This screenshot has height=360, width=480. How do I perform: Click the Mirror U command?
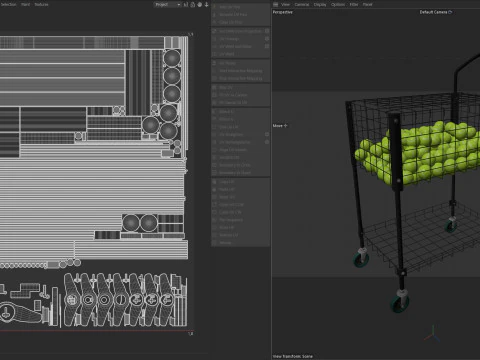[x=241, y=111]
